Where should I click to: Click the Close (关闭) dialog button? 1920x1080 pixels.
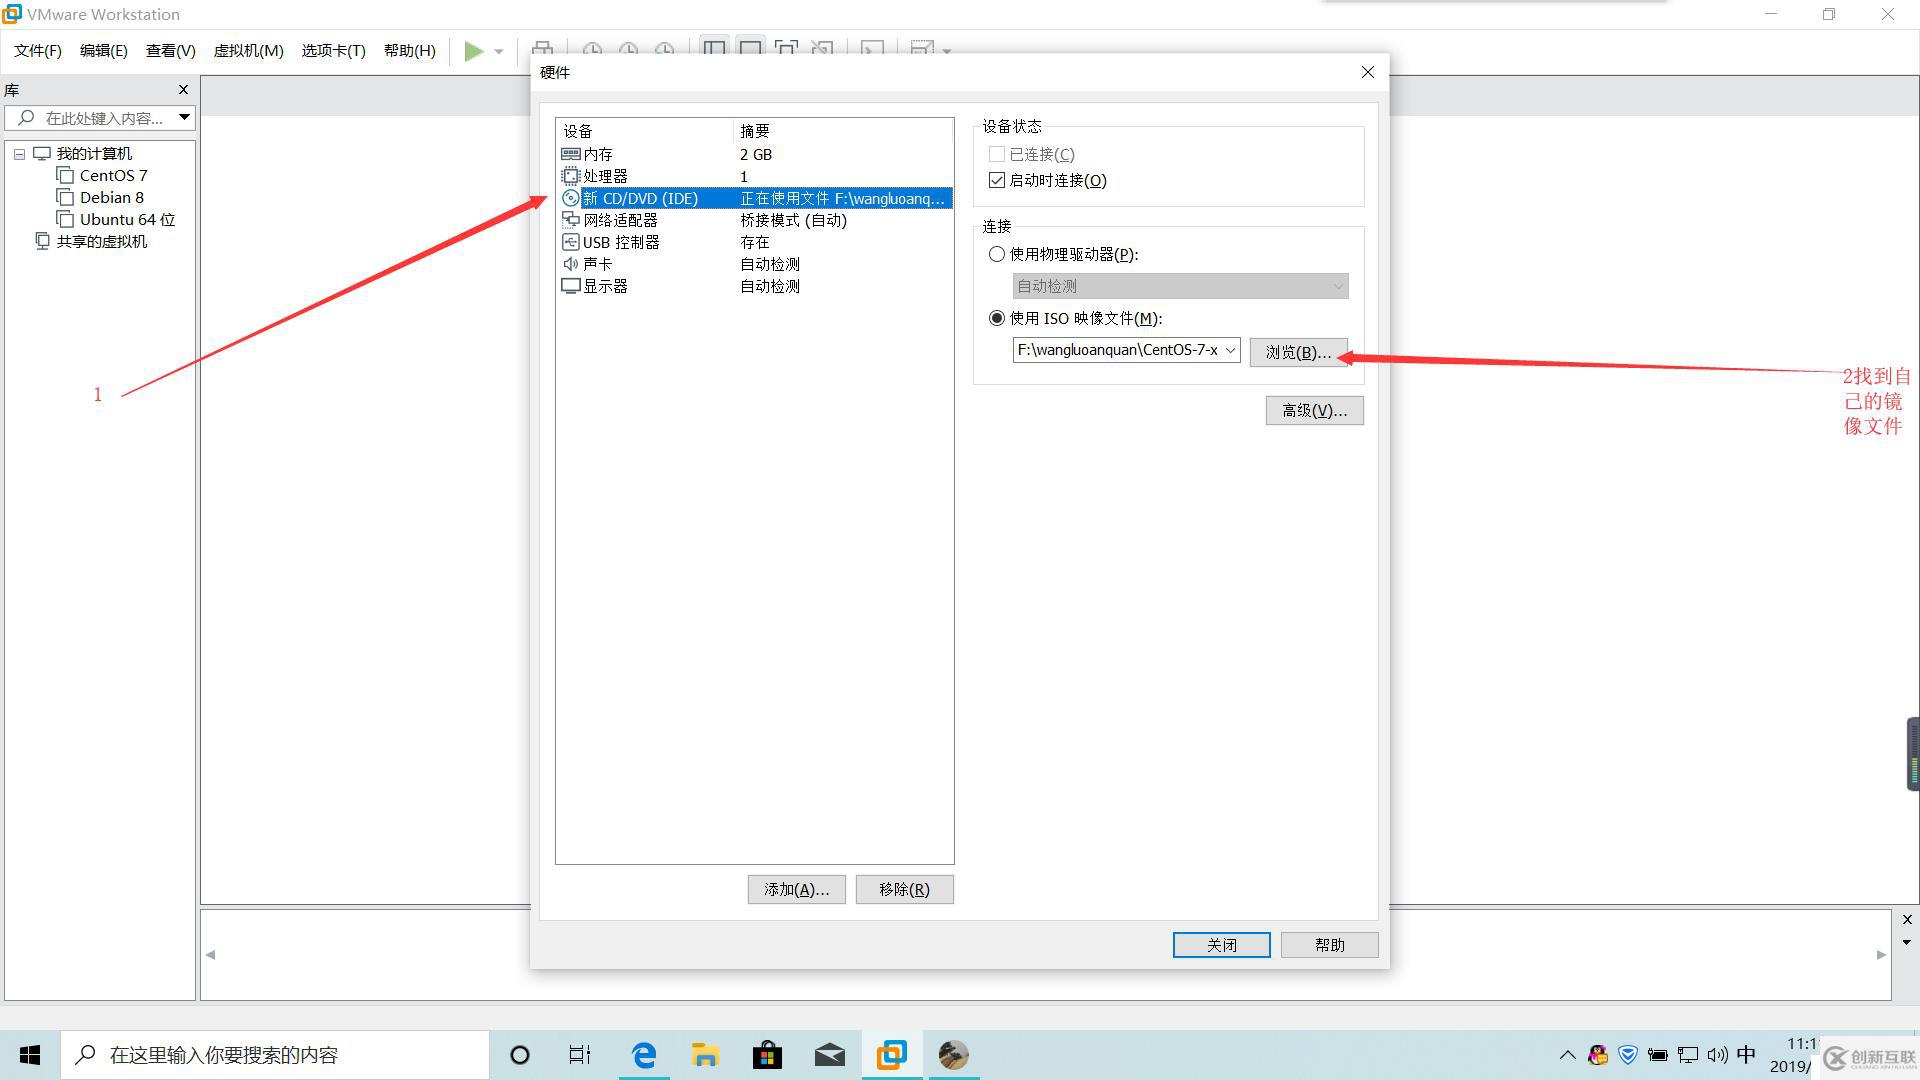(x=1221, y=945)
